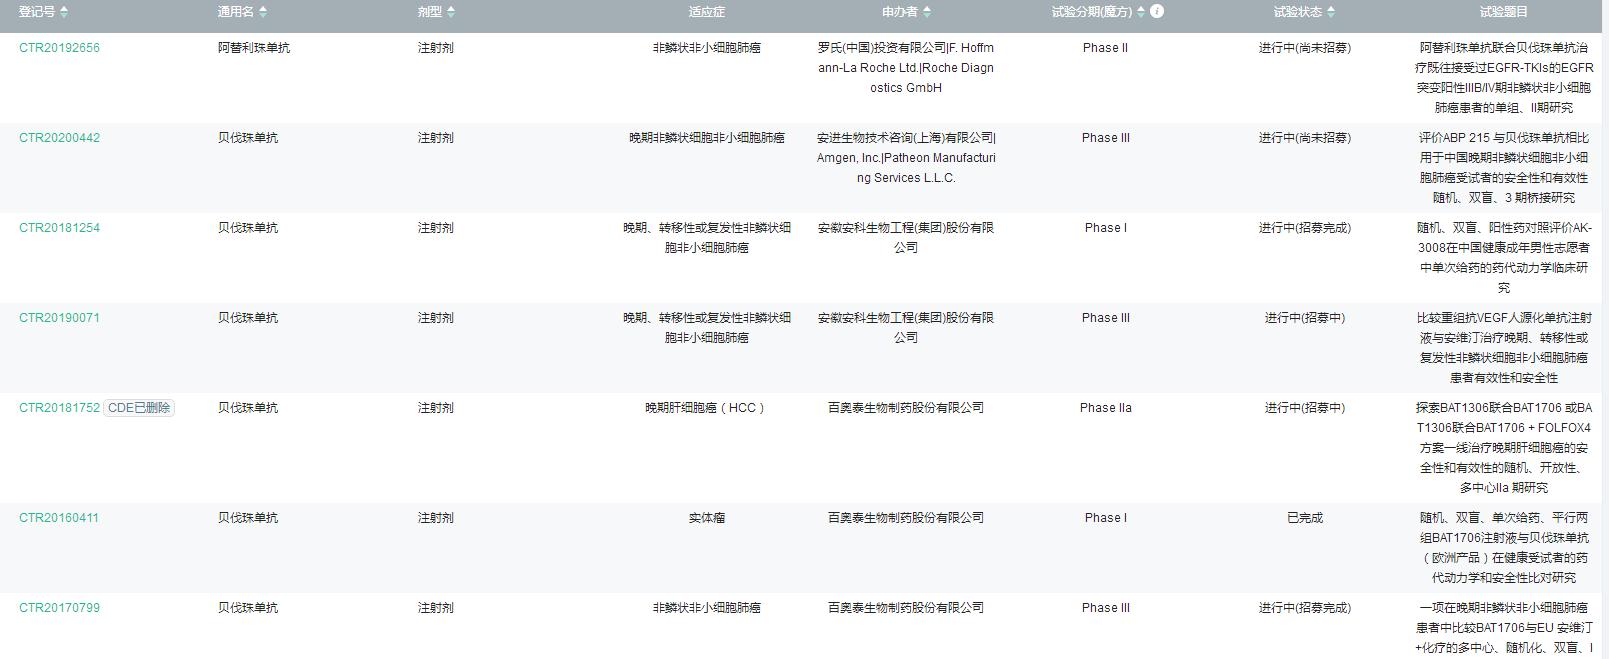Screen dimensions: 1609x659
Task: Open trial CTR20200442
Action: click(60, 138)
